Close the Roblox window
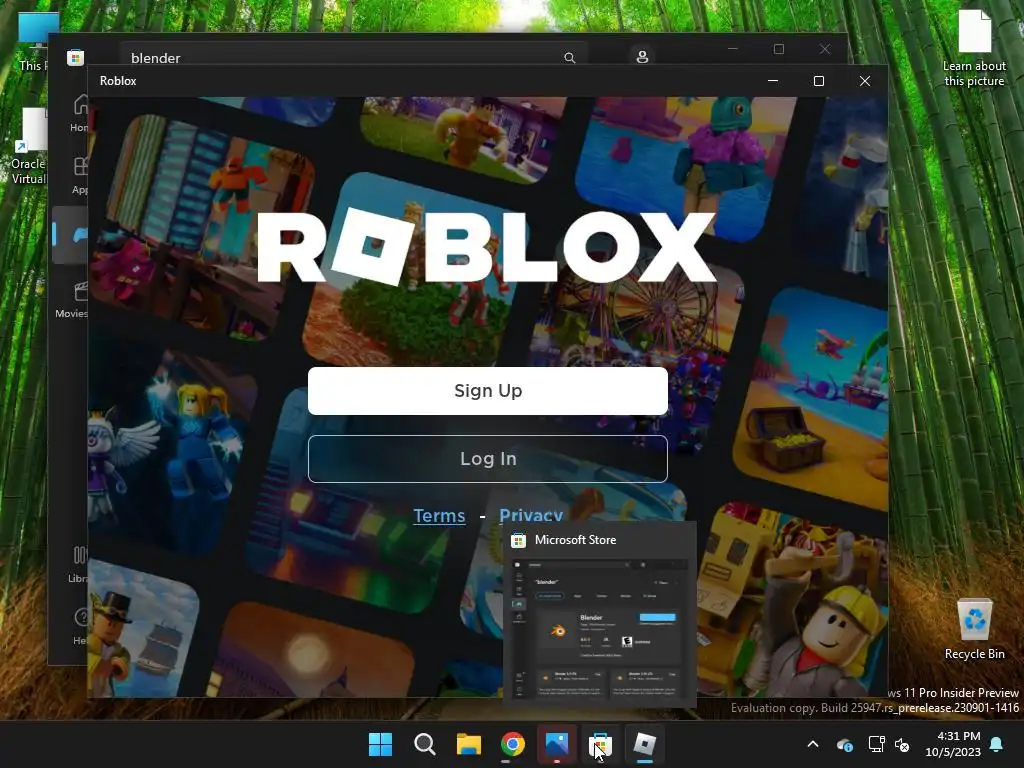This screenshot has height=768, width=1024. click(x=865, y=81)
